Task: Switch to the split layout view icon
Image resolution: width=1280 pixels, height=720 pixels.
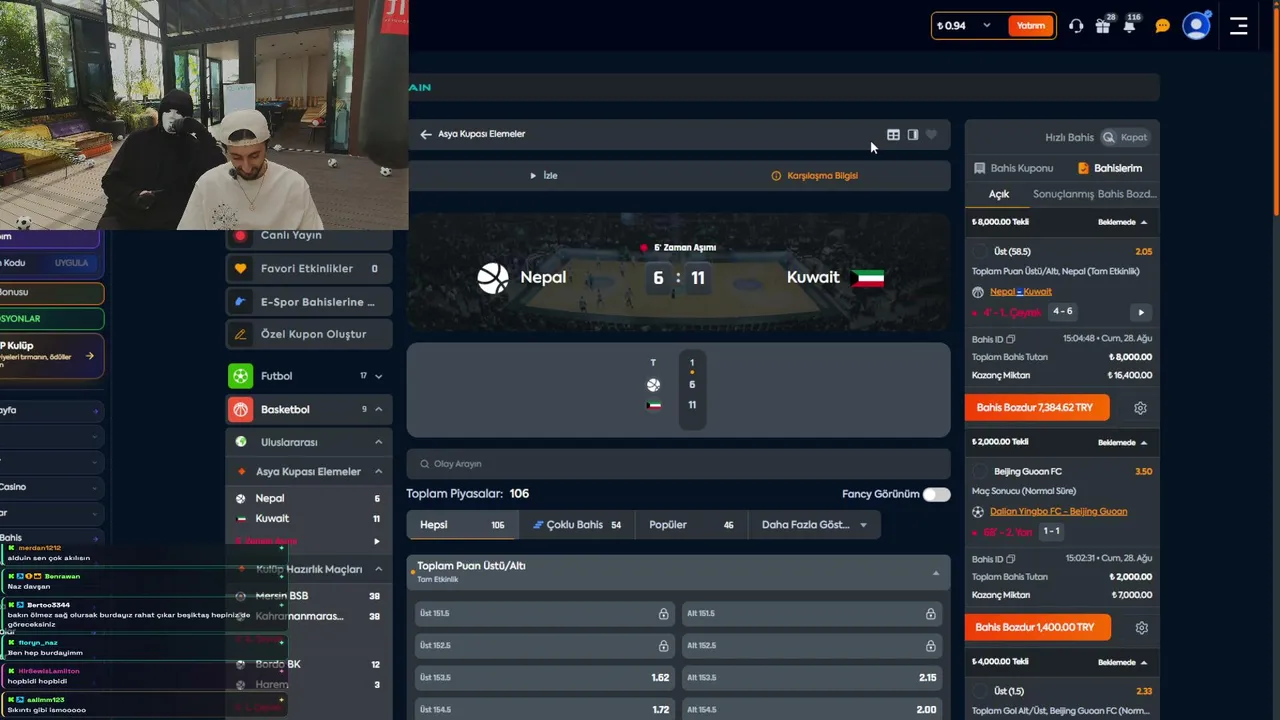Action: coord(913,135)
